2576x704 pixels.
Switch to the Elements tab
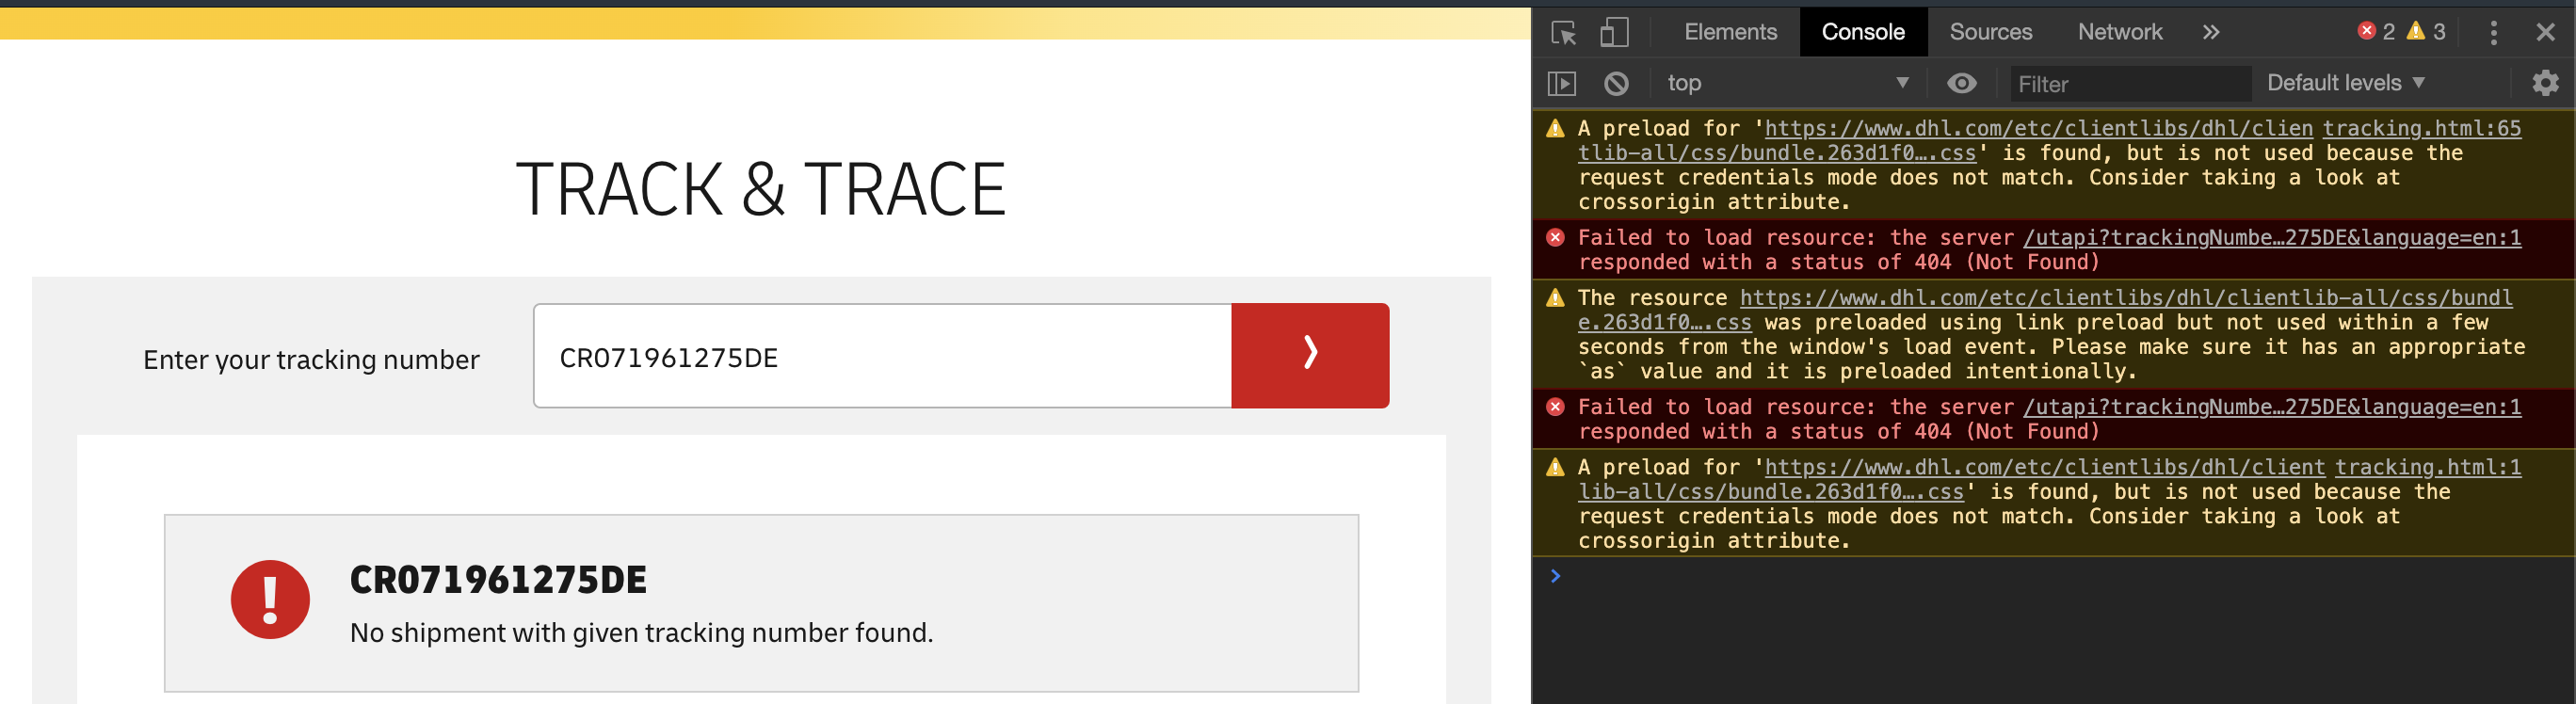(x=1730, y=33)
